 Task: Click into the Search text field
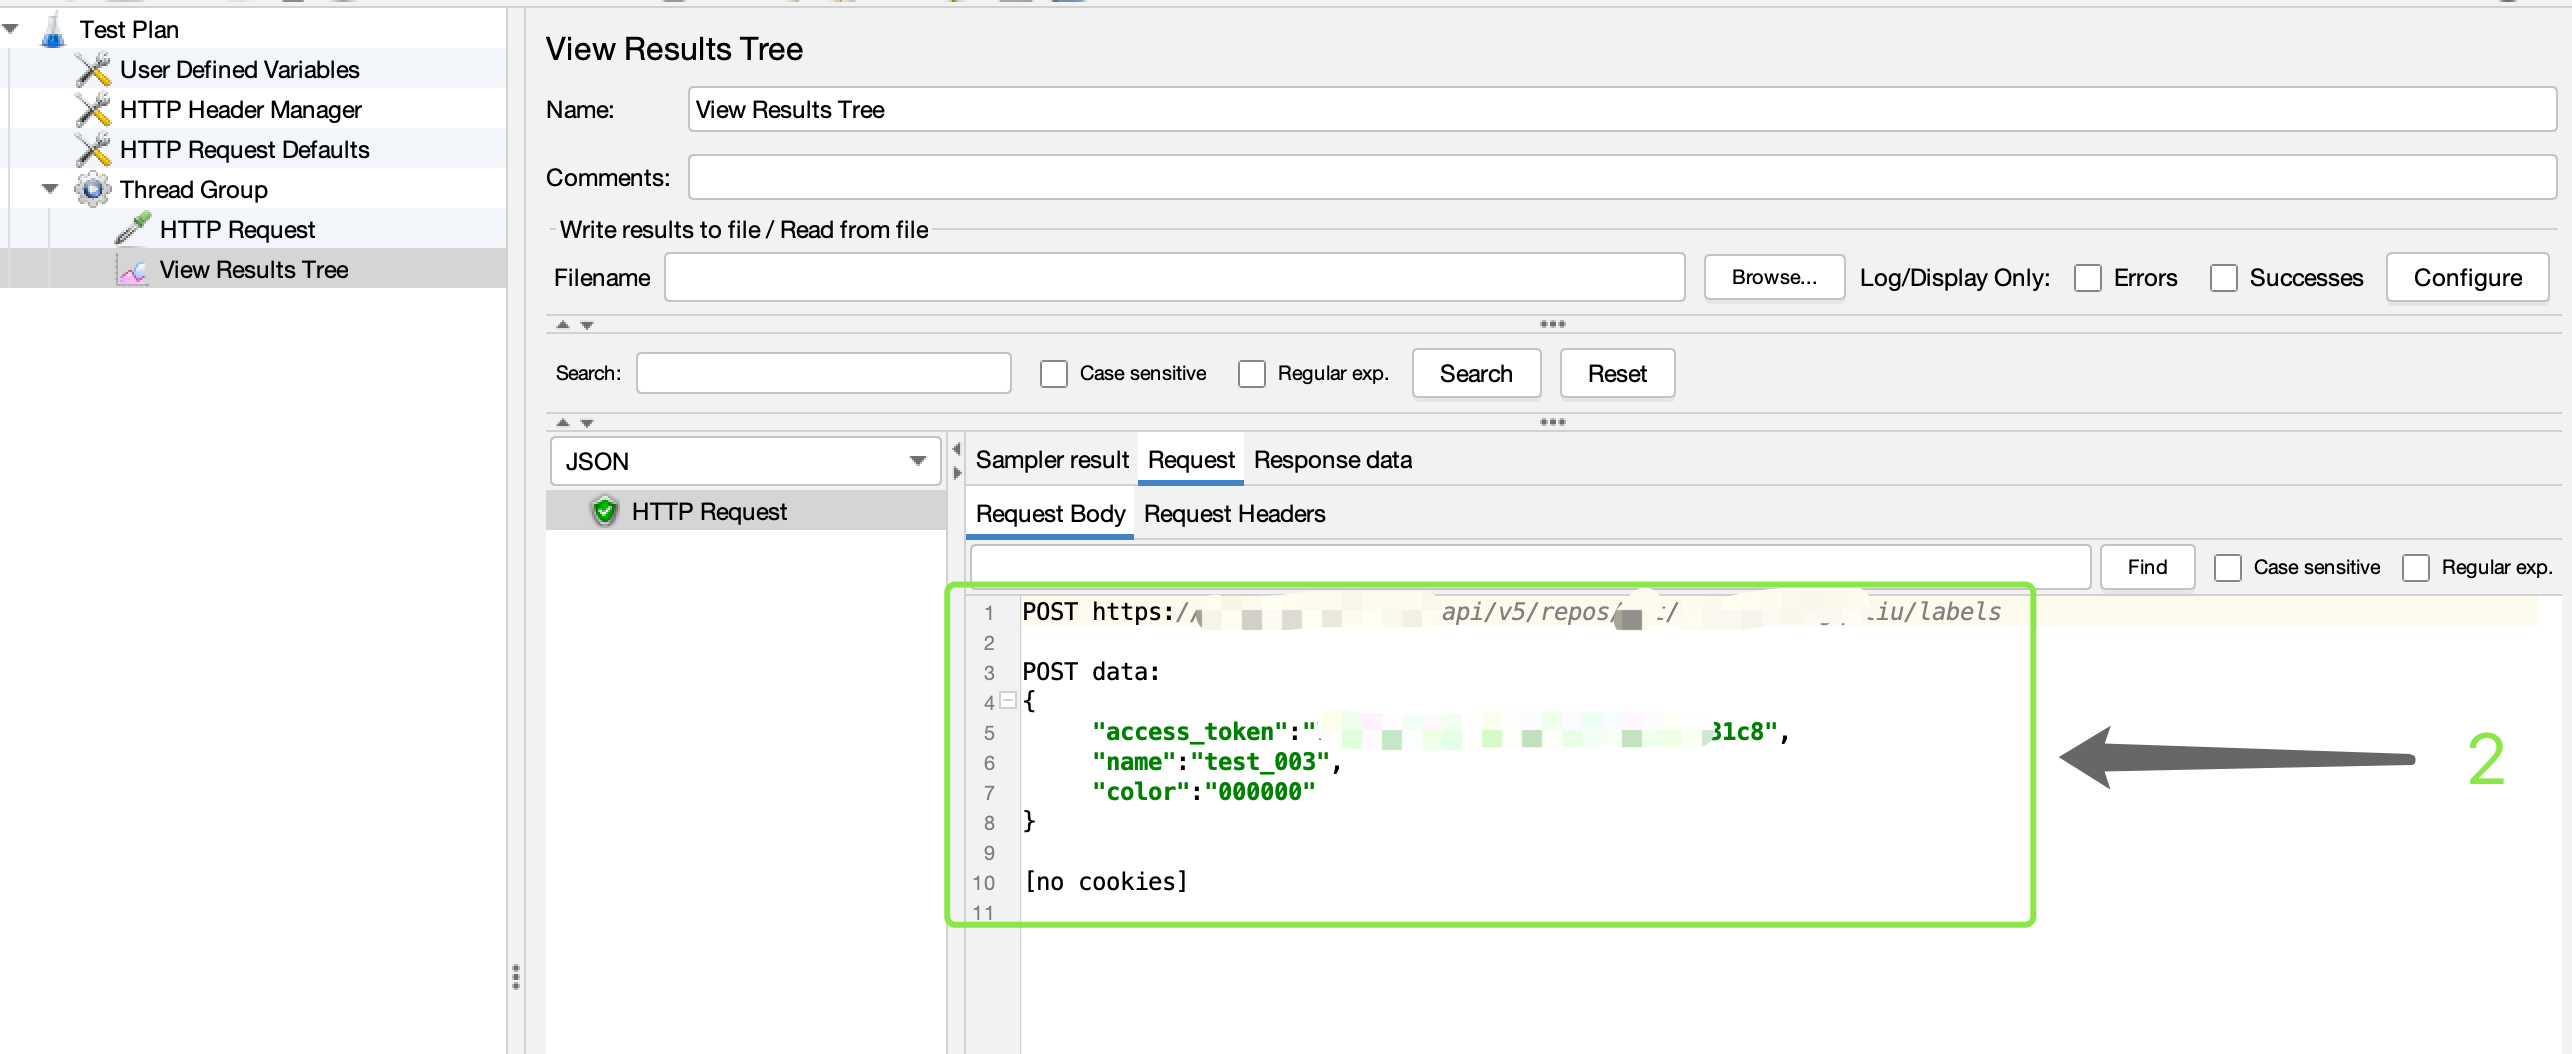tap(823, 373)
